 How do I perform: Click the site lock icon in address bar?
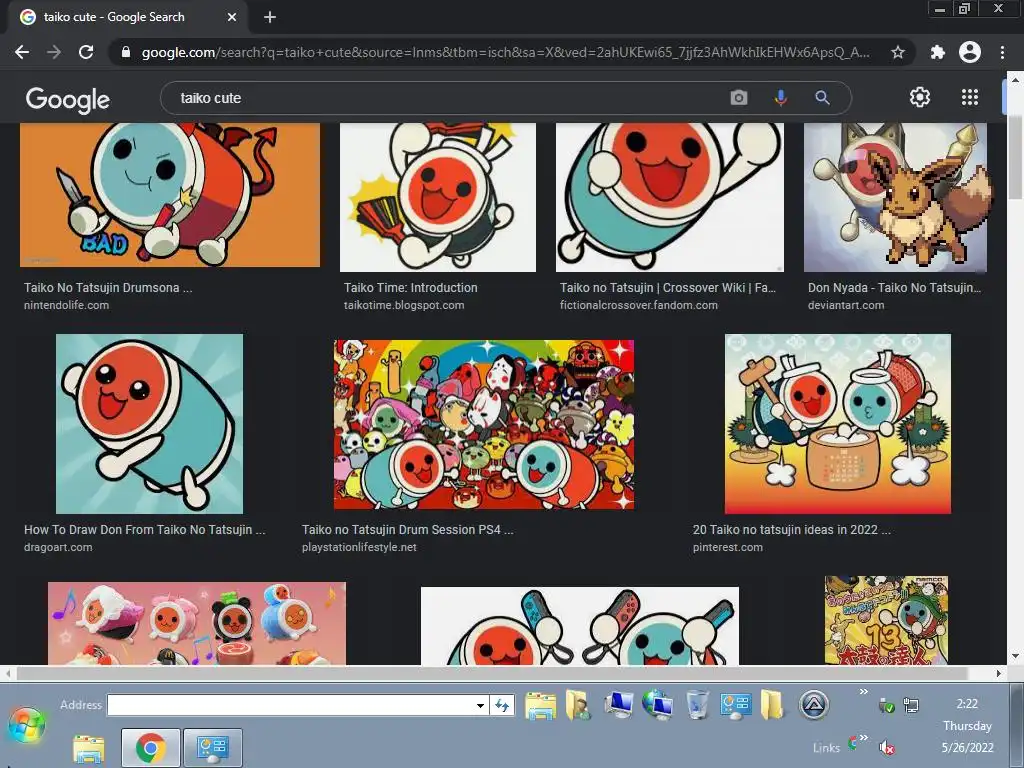tap(126, 52)
